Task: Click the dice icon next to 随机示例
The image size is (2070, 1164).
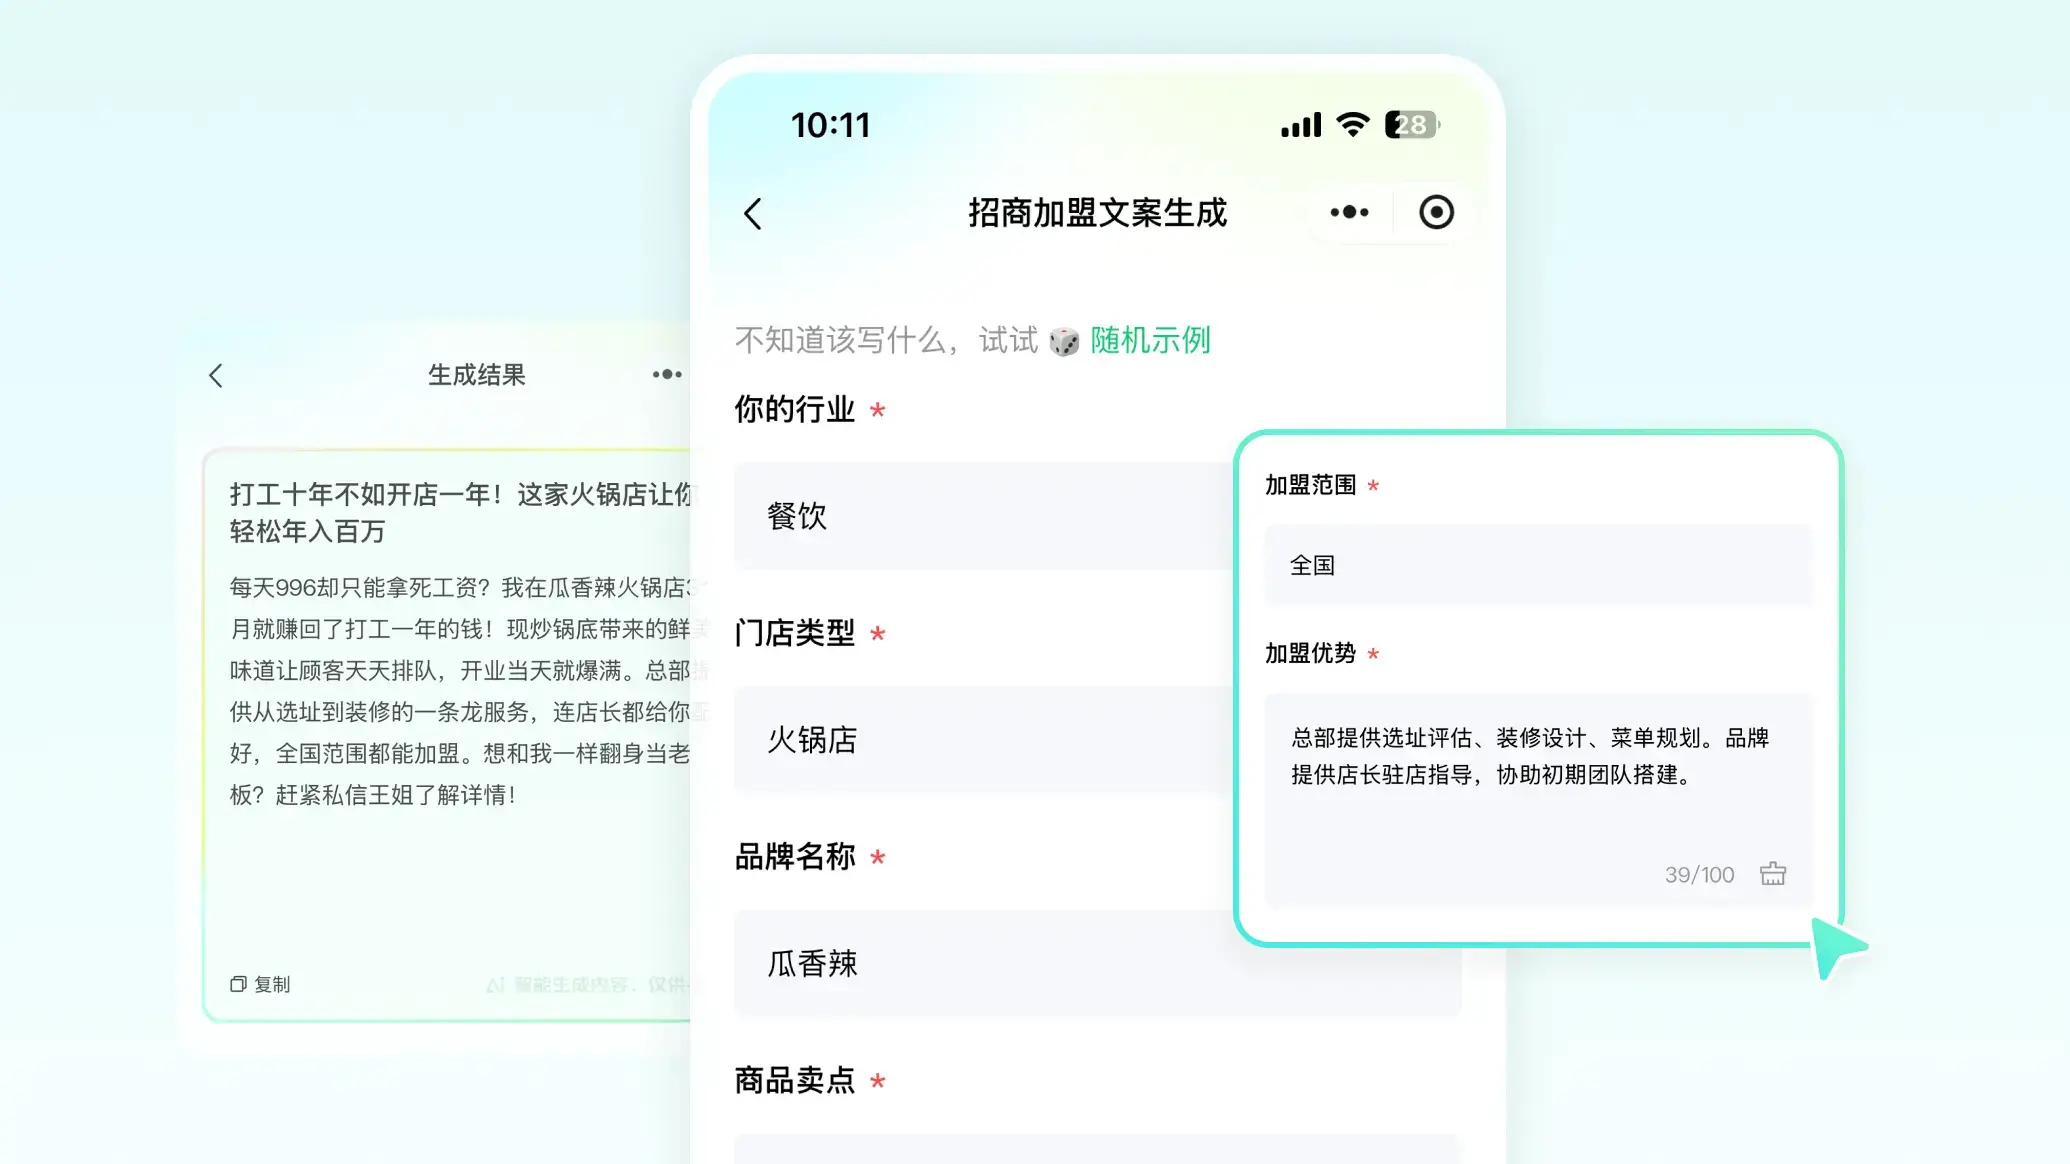Action: pos(1064,341)
